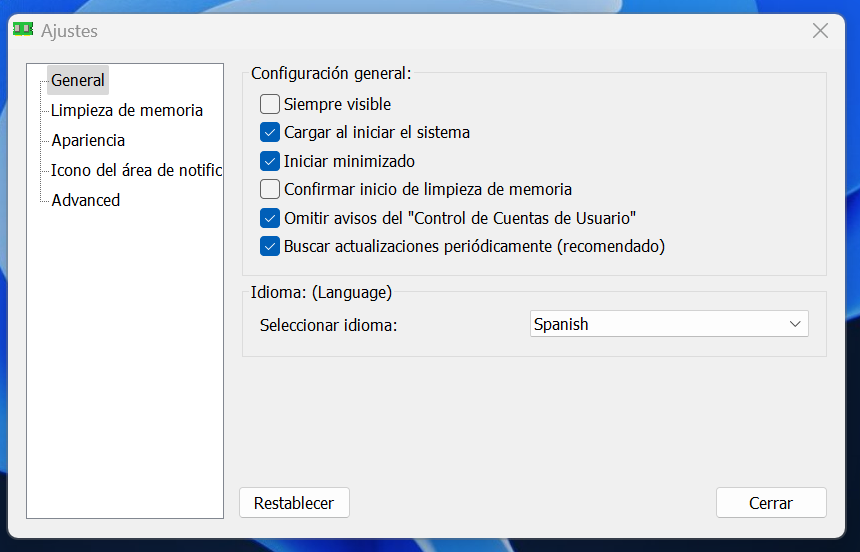Screen dimensions: 860x552
Task: Enable the Siempre visible checkbox
Action: coord(269,104)
